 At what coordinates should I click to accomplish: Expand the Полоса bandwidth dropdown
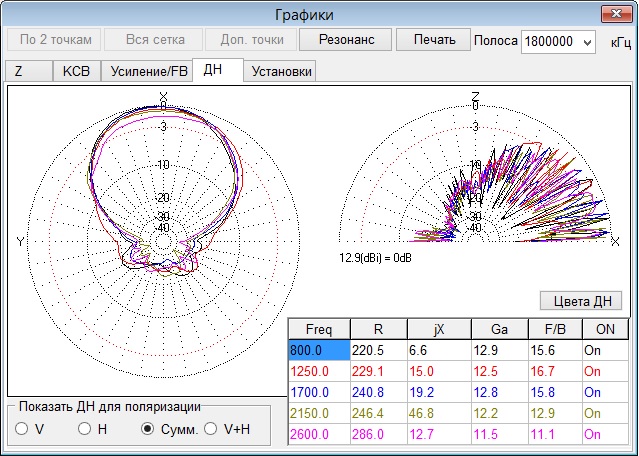click(586, 41)
